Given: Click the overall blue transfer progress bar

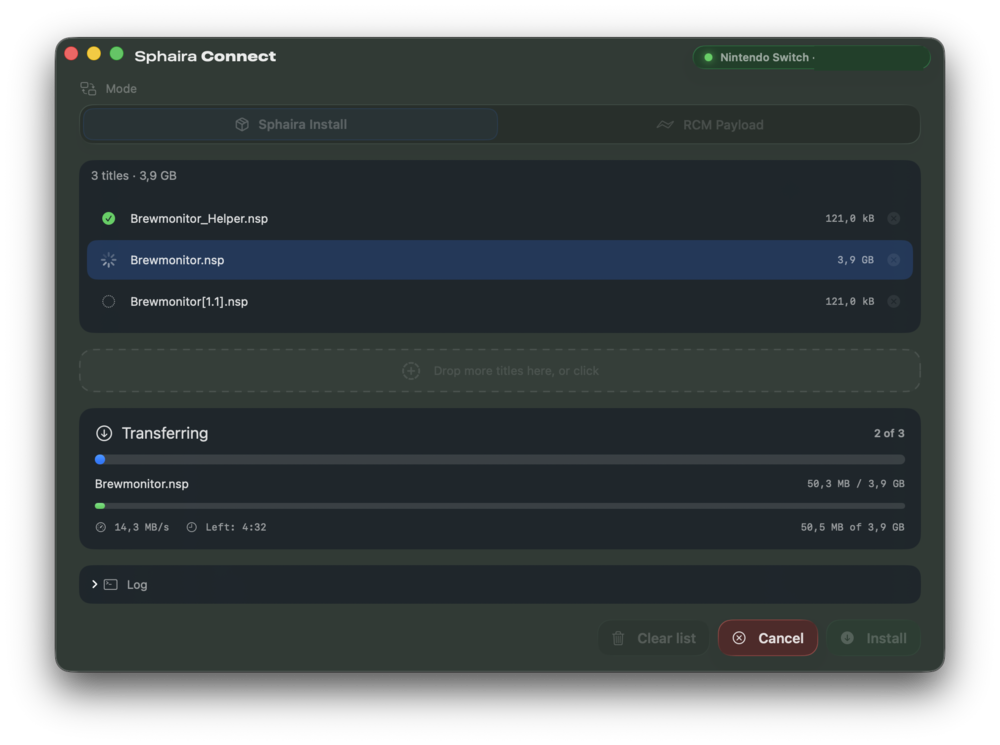Looking at the screenshot, I should [499, 459].
